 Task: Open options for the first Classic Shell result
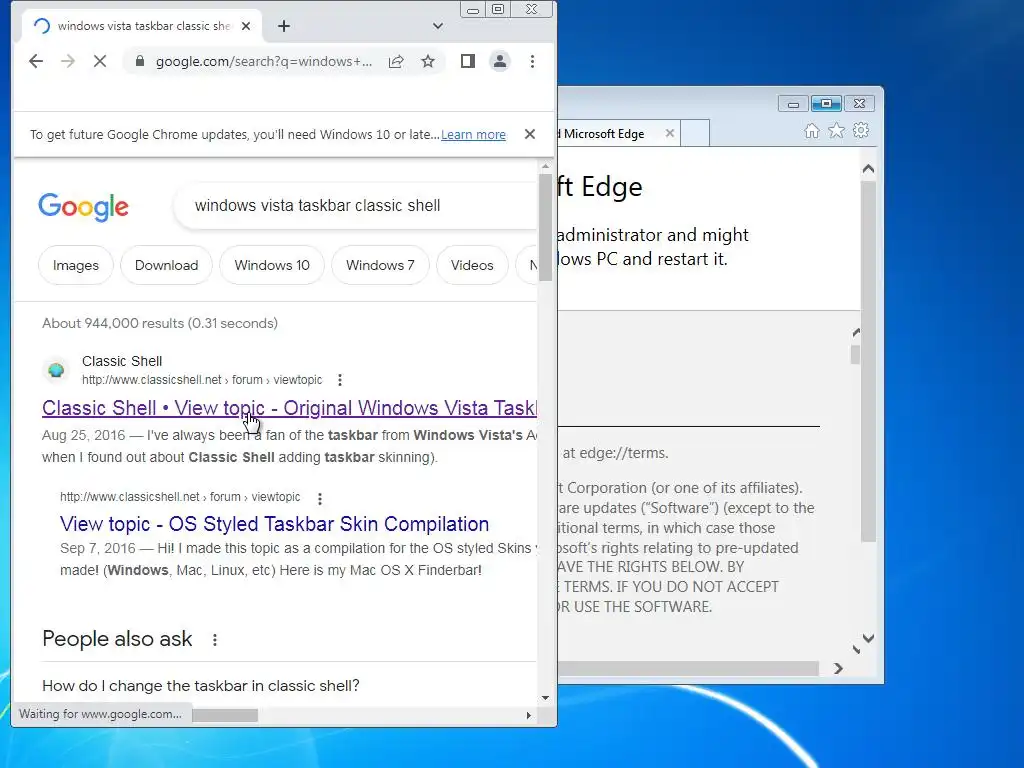[340, 380]
